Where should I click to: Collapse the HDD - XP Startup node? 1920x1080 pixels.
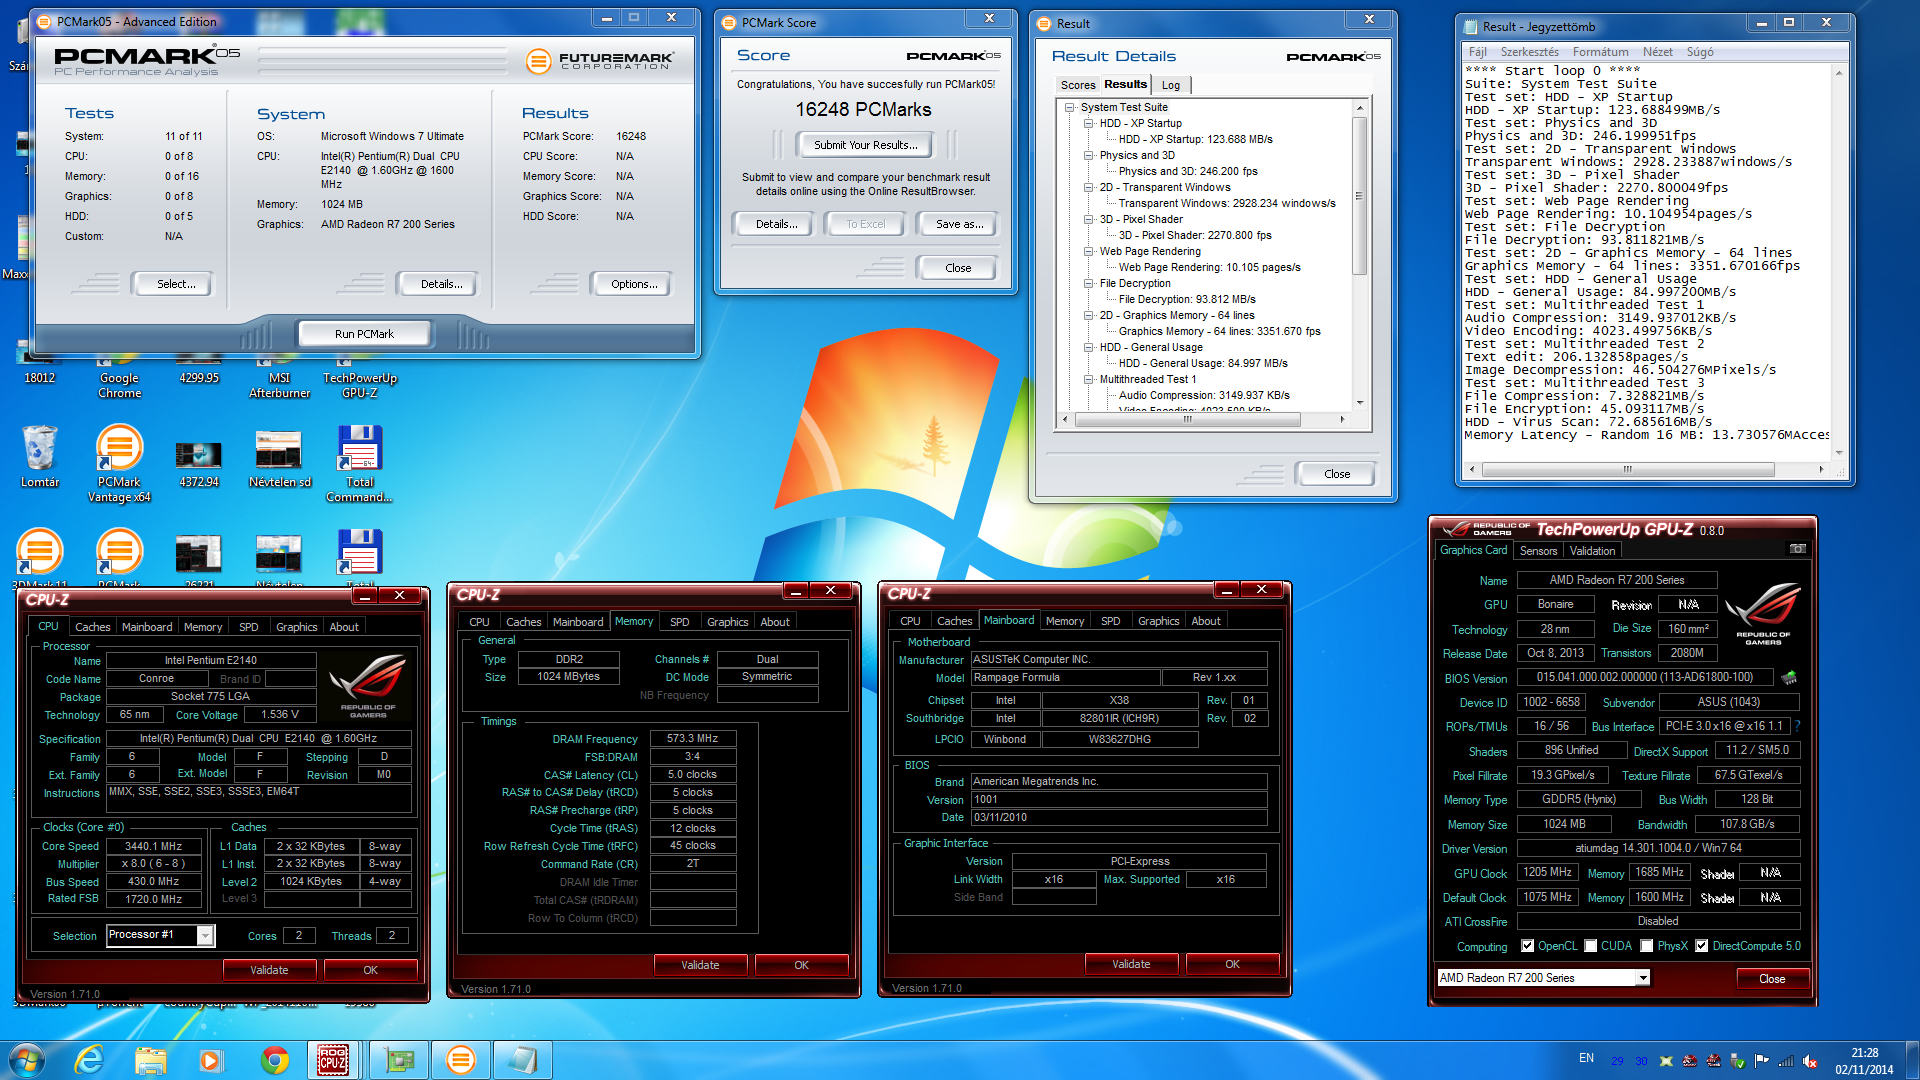click(1089, 123)
